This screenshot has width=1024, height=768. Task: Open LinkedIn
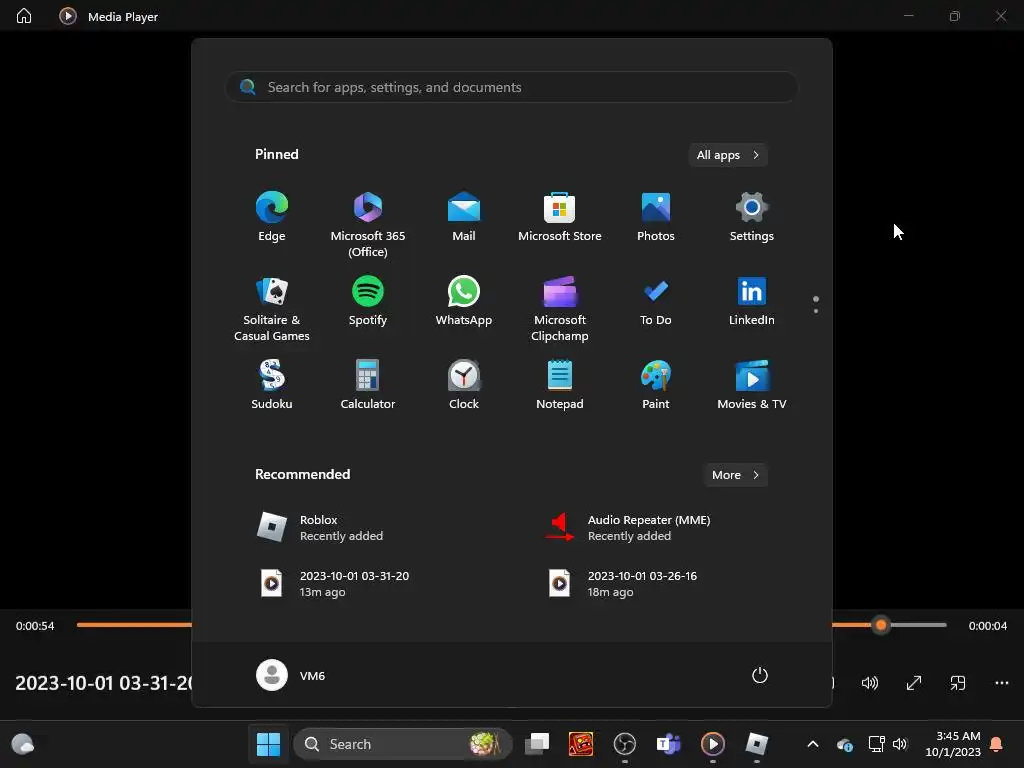click(752, 301)
